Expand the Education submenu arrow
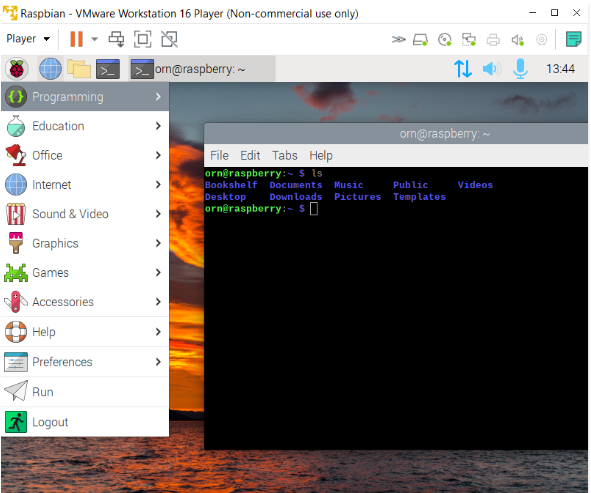591x493 pixels. click(x=158, y=126)
